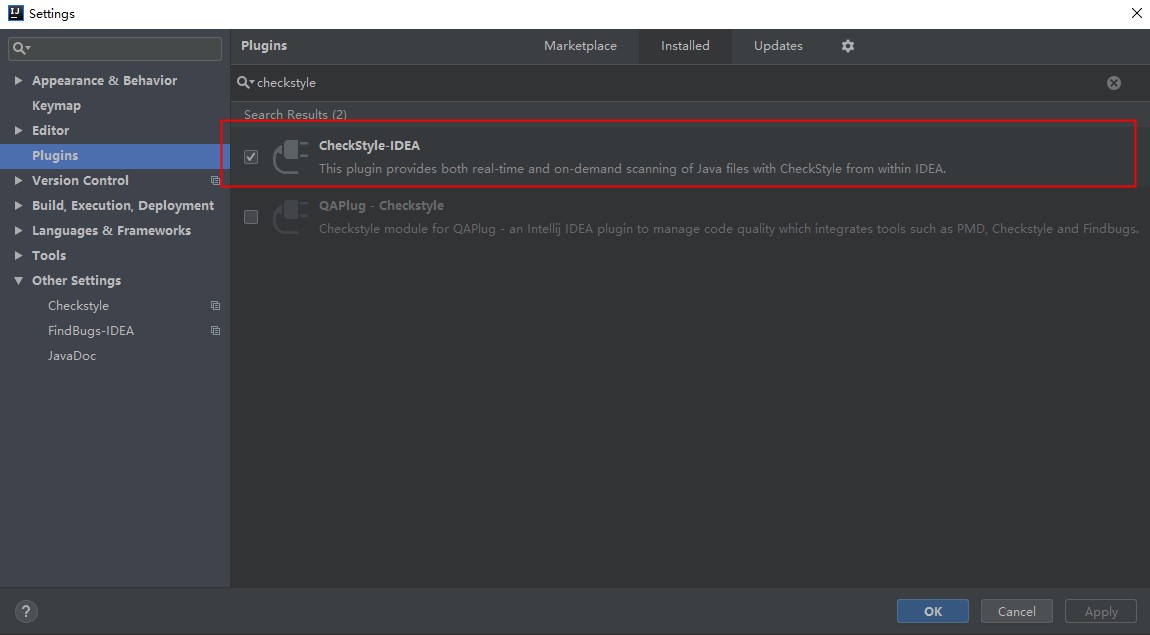This screenshot has height=635, width=1150.
Task: Click the Plugins panel heading
Action: (264, 45)
